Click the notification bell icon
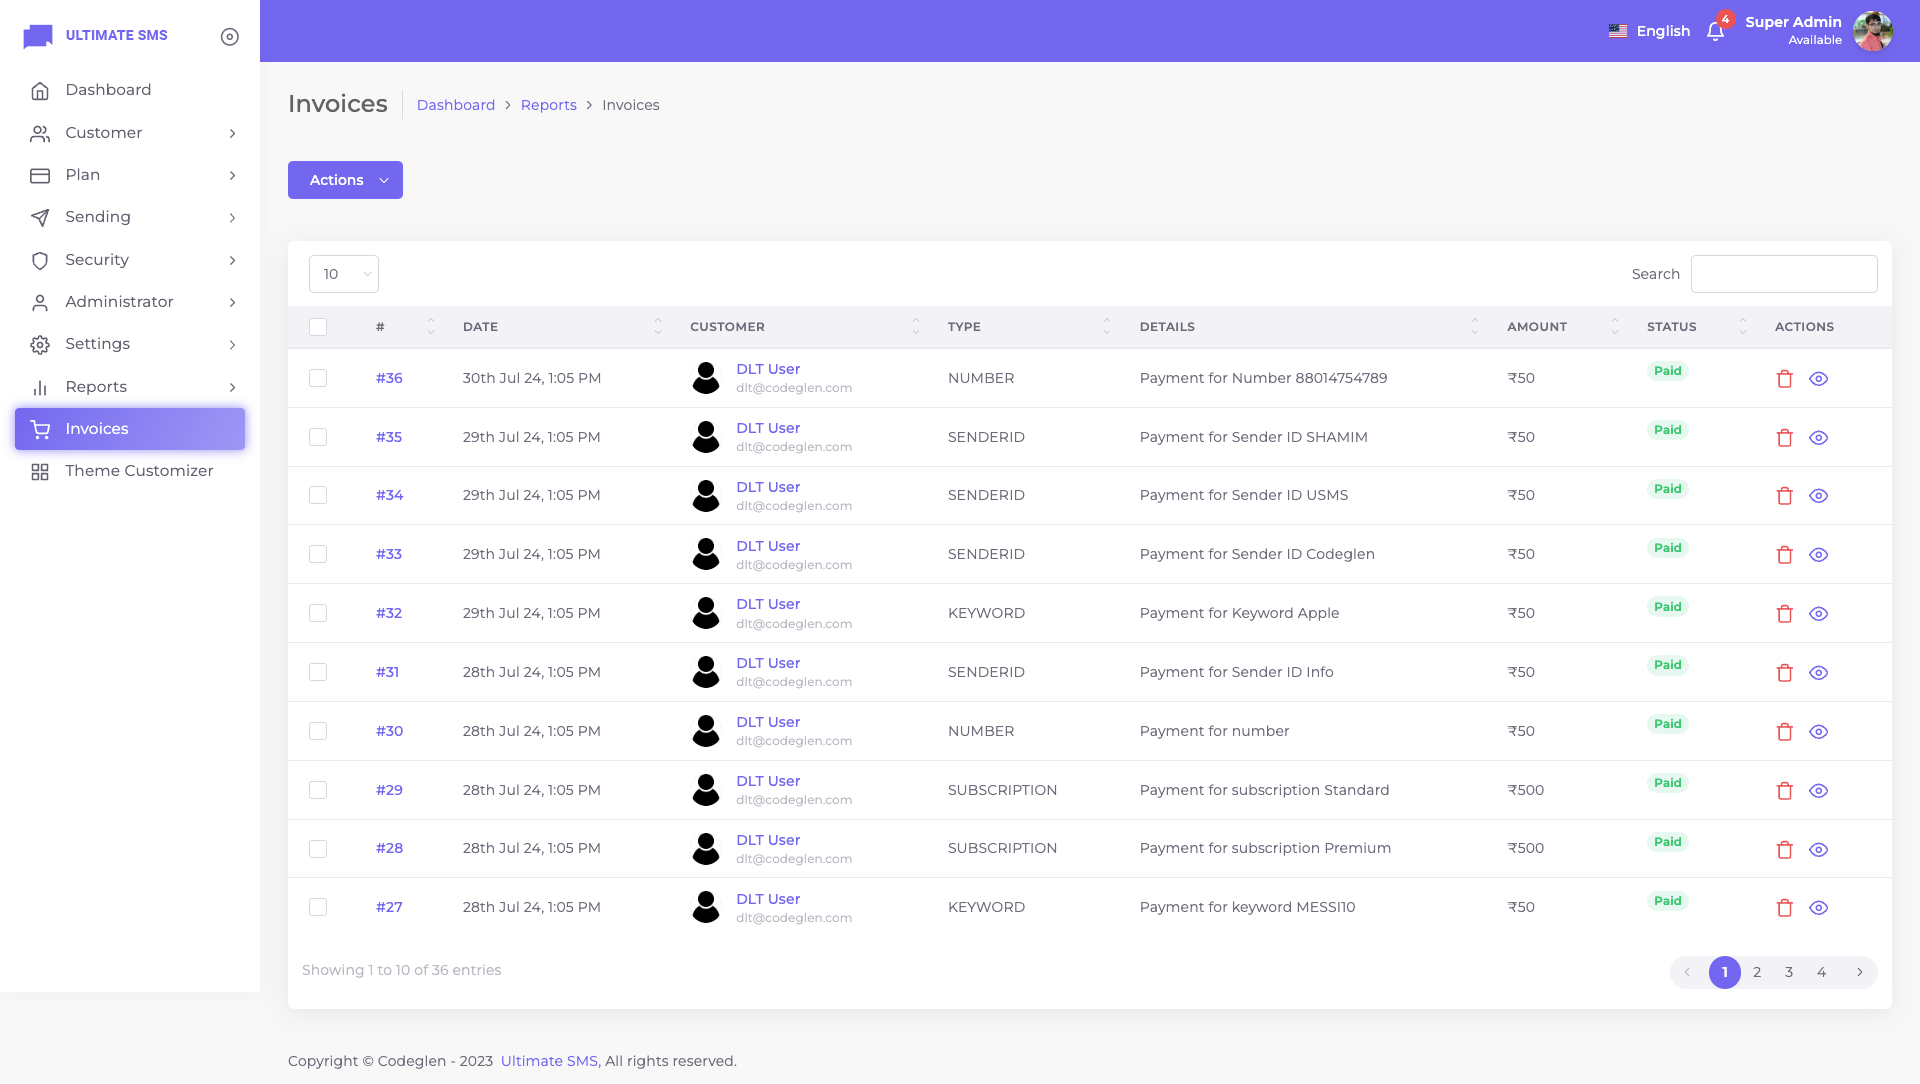 (1715, 32)
